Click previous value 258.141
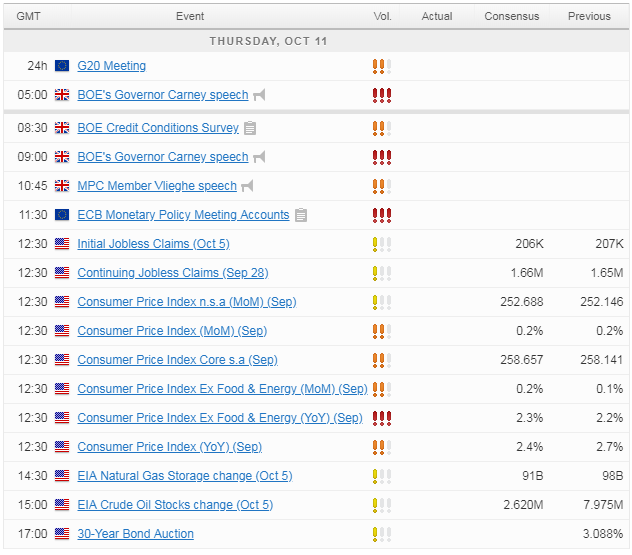Screen dimensions: 632x555 coord(602,360)
